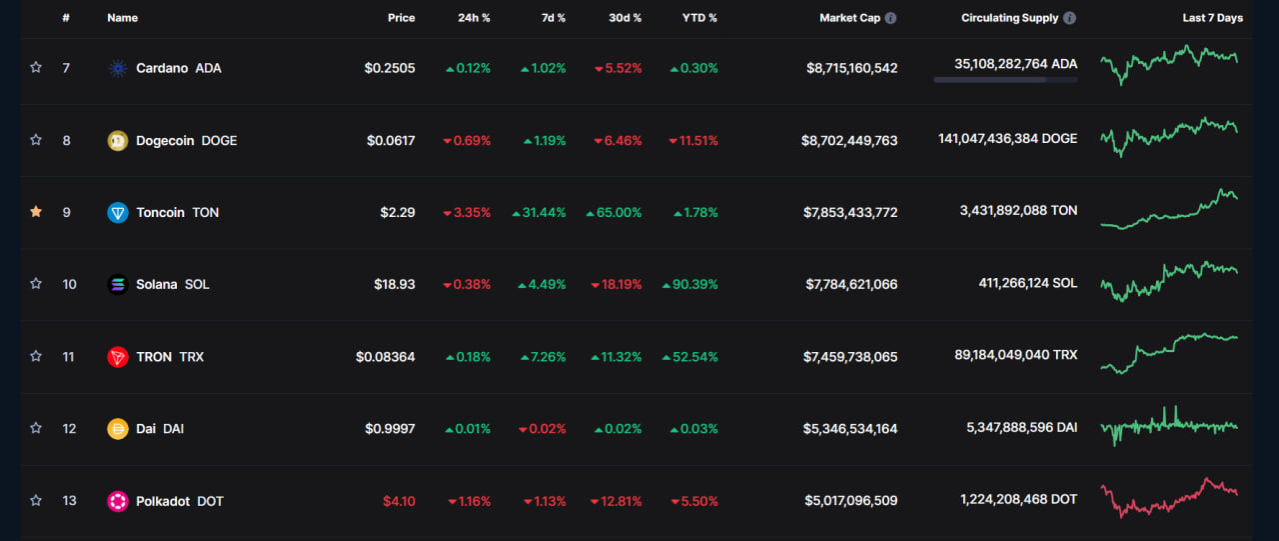The height and width of the screenshot is (541, 1279).
Task: Click the Dogecoin logo icon
Action: click(x=118, y=140)
